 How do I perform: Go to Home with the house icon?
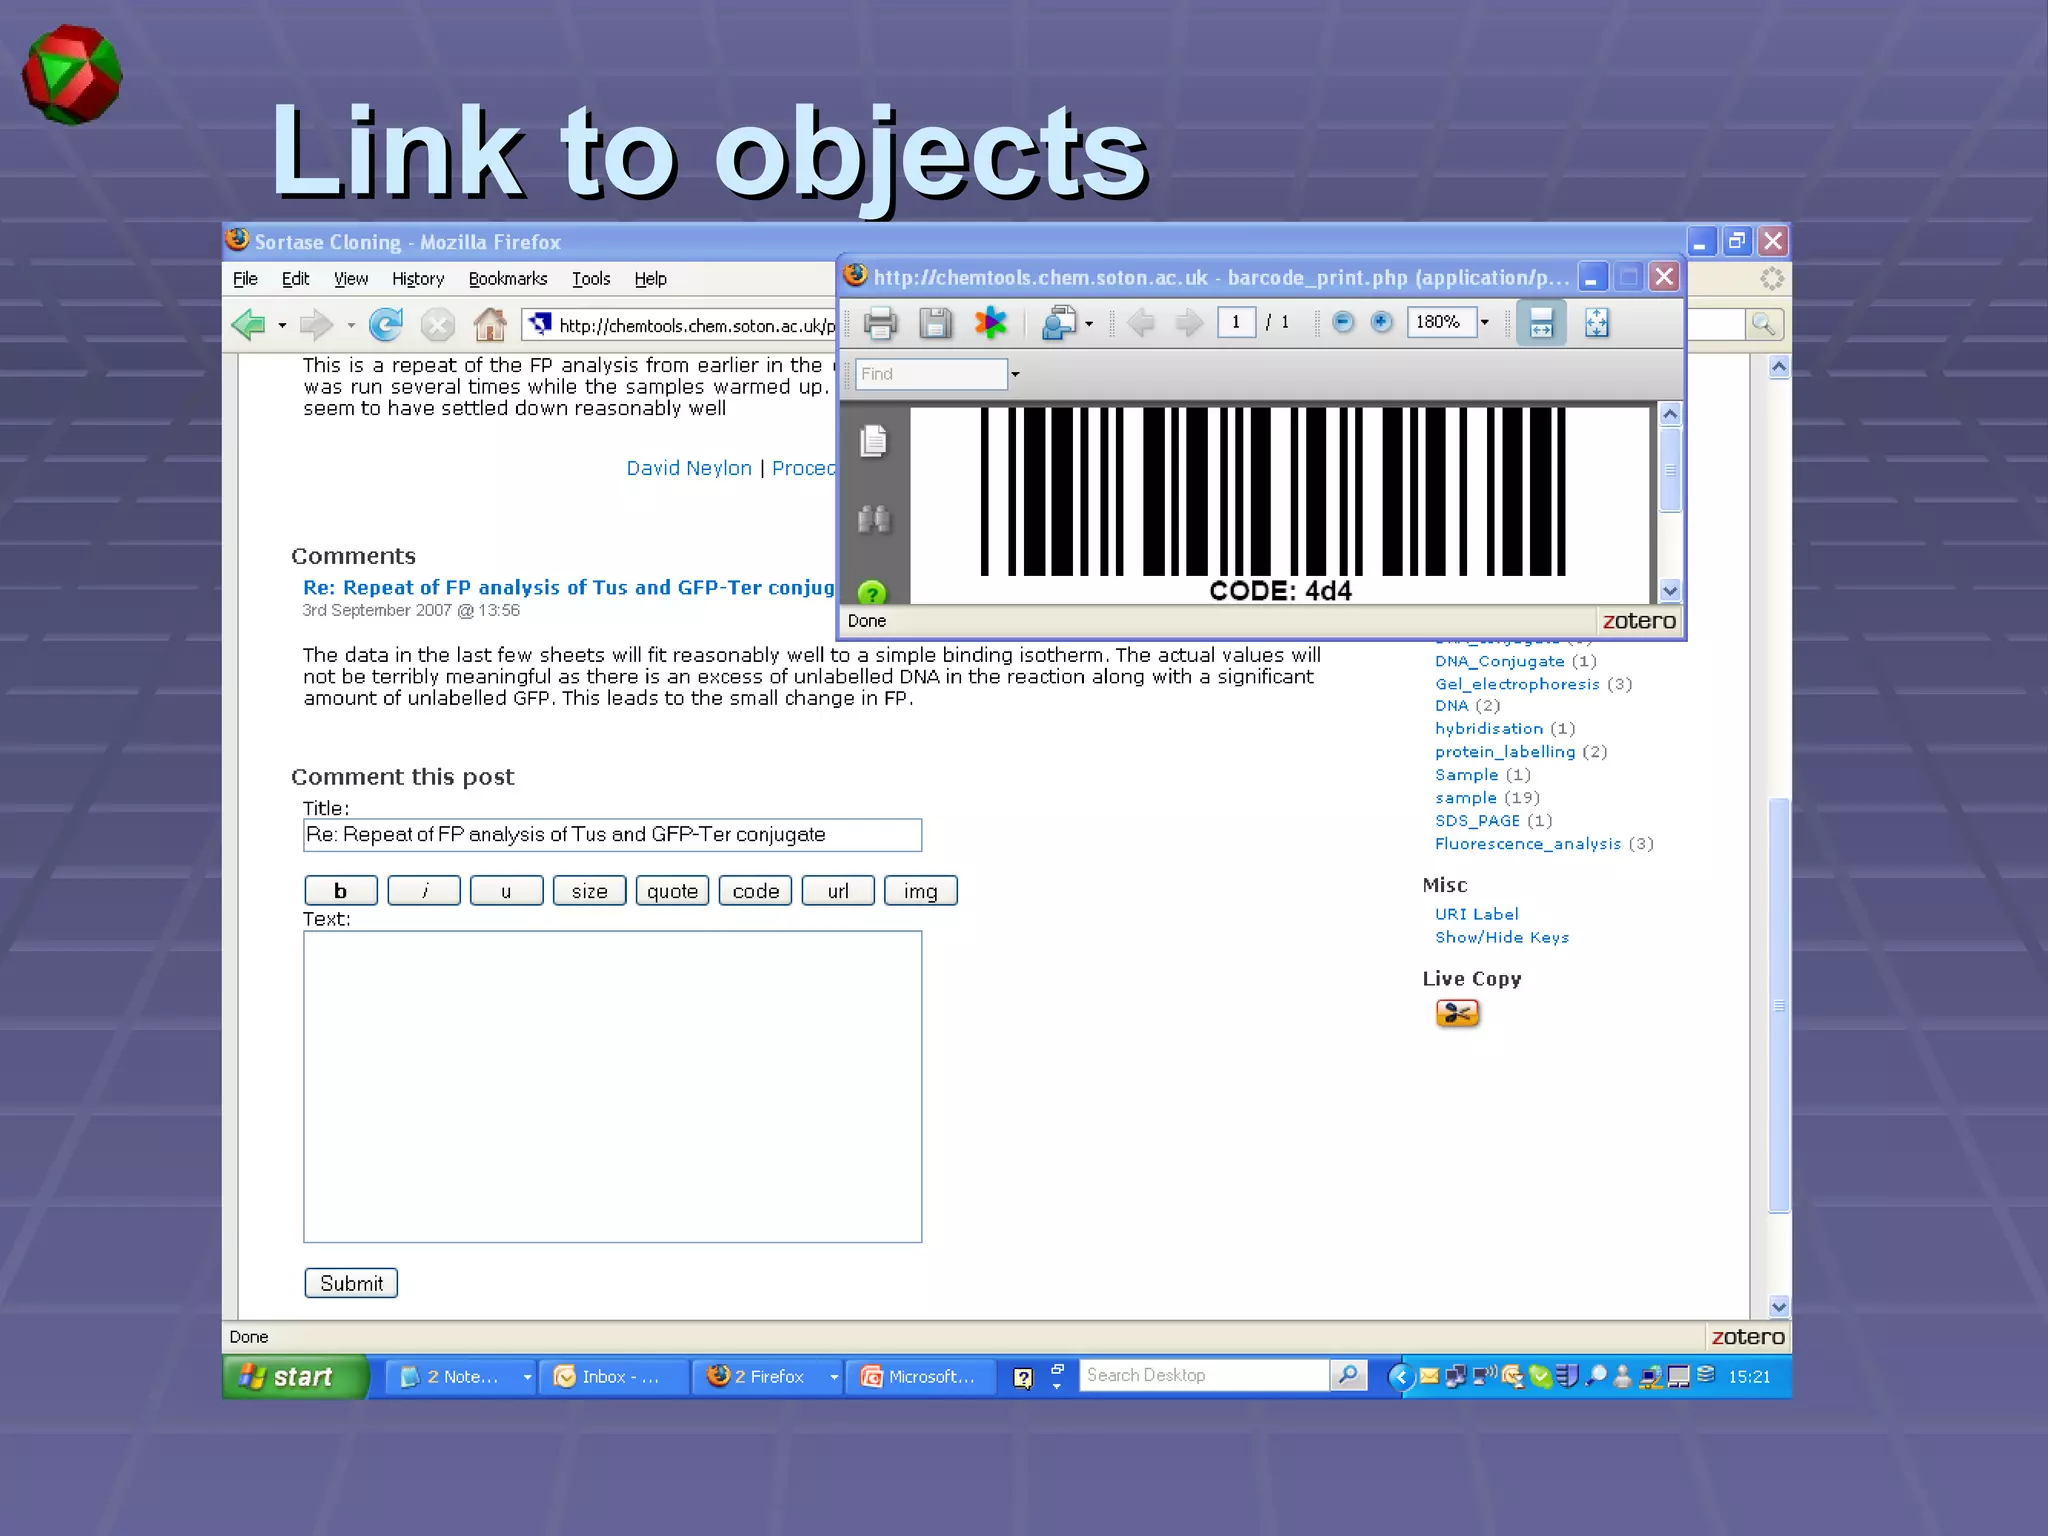tap(490, 324)
